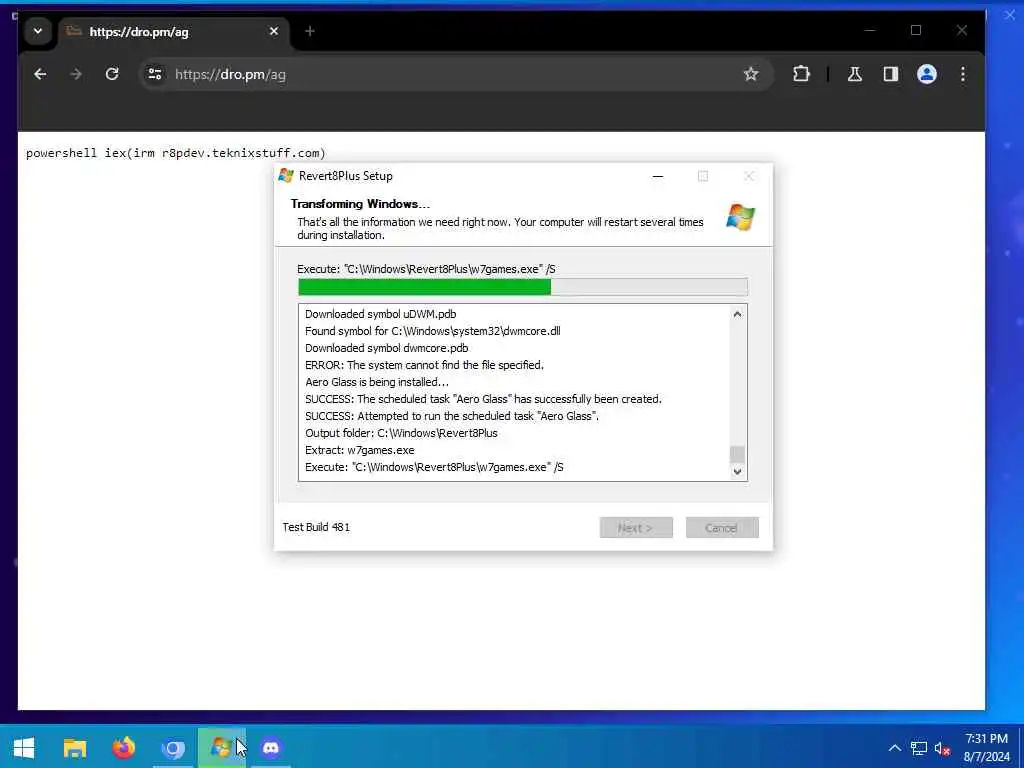1024x768 pixels.
Task: Open File Explorer from the taskbar
Action: click(x=74, y=748)
